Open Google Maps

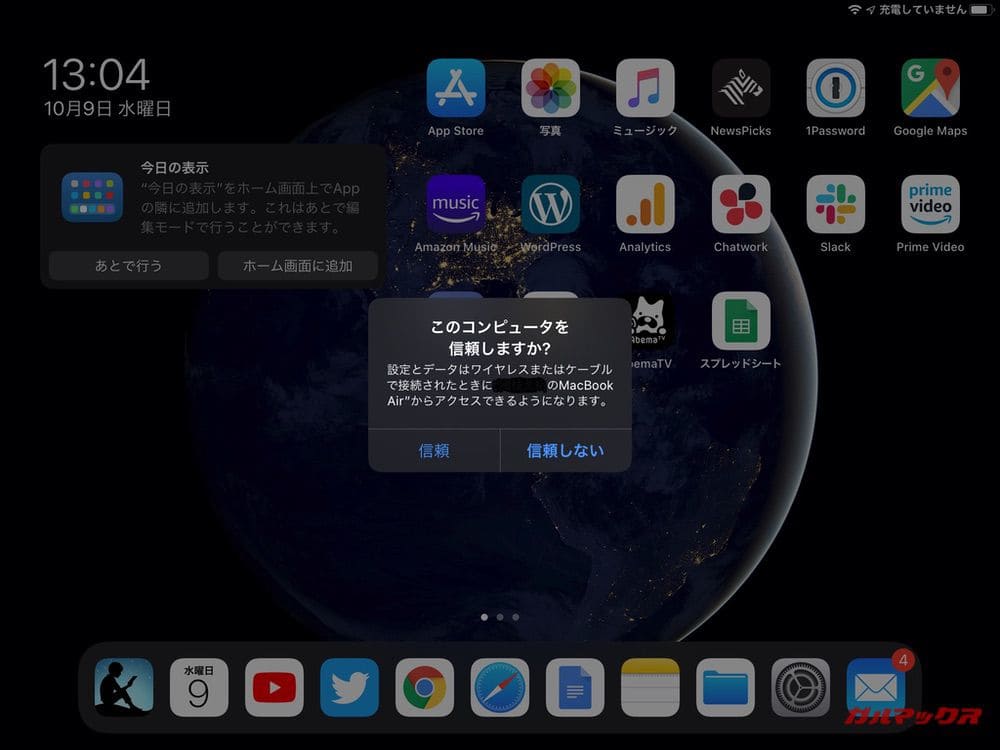(x=930, y=88)
